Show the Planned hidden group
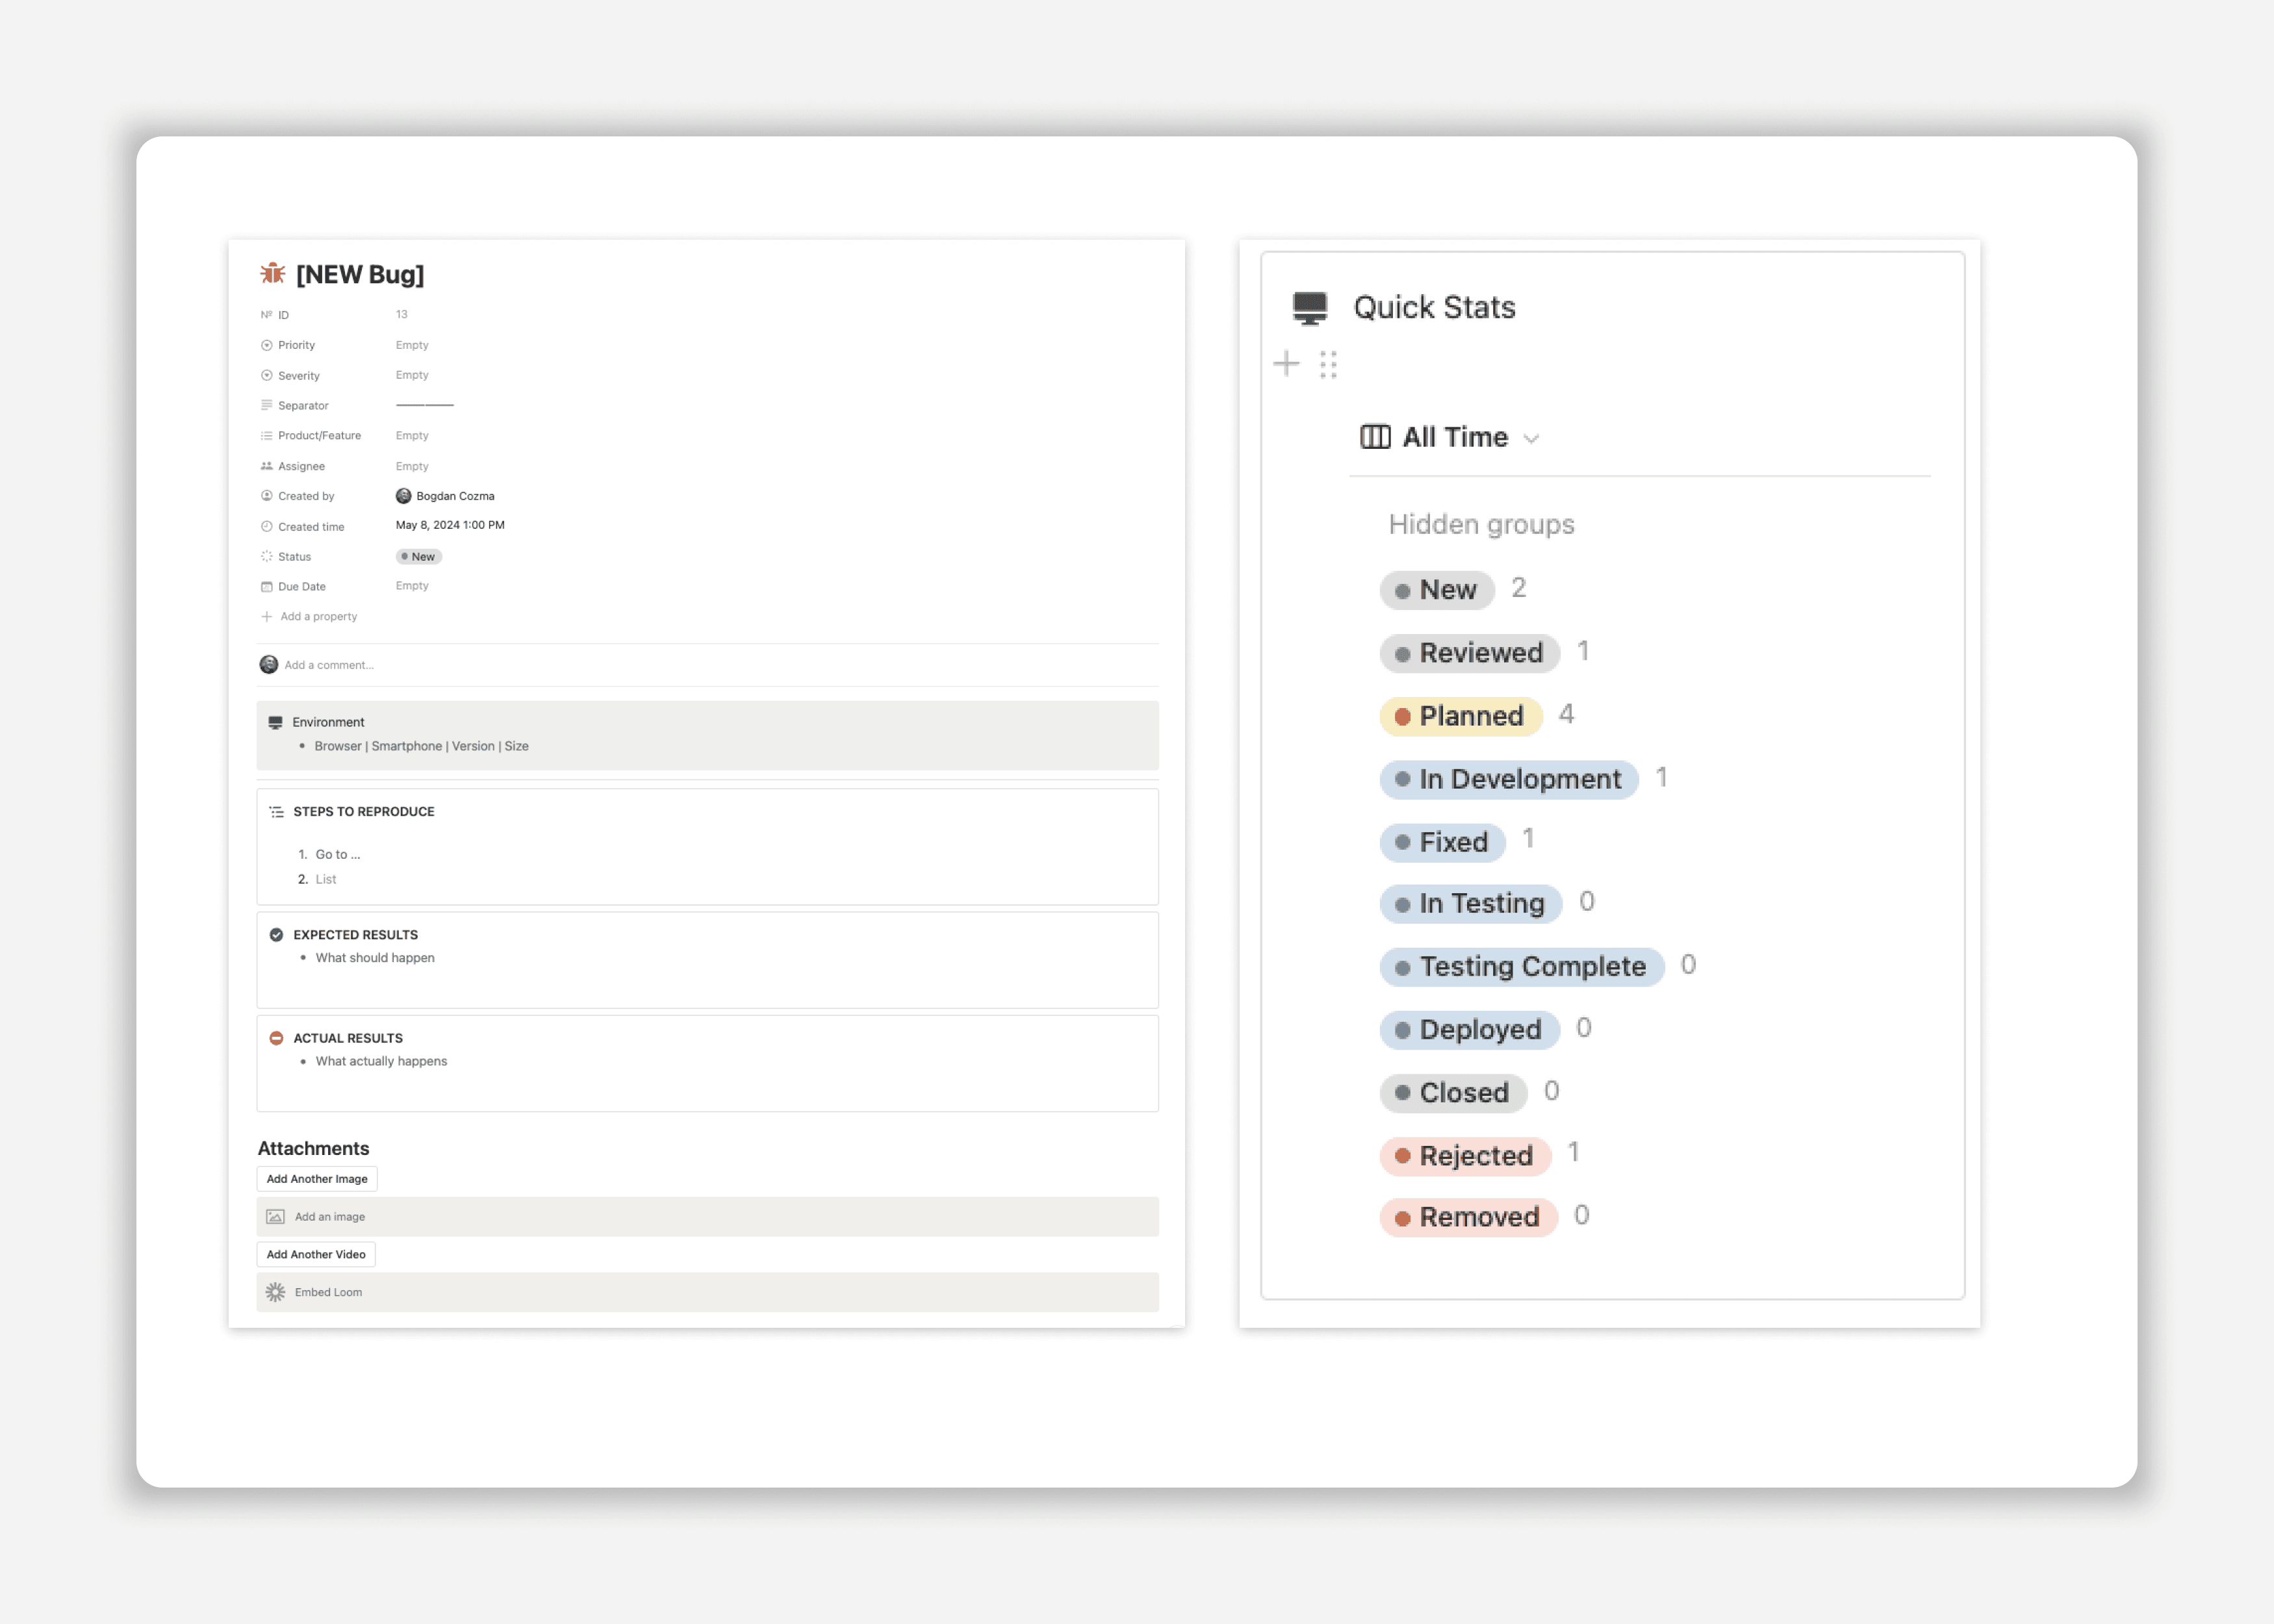The image size is (2274, 1624). coord(1460,716)
